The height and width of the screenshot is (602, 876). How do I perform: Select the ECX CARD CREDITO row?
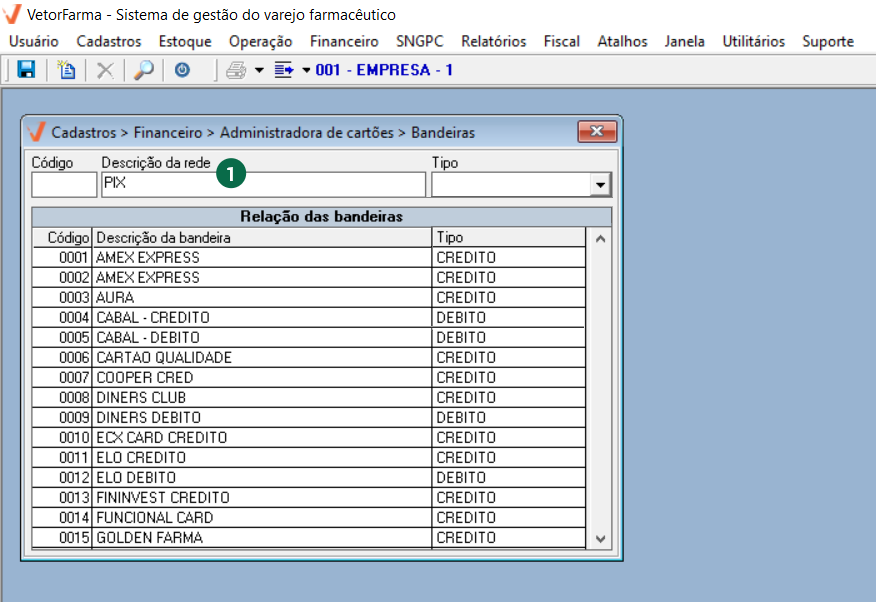[309, 438]
